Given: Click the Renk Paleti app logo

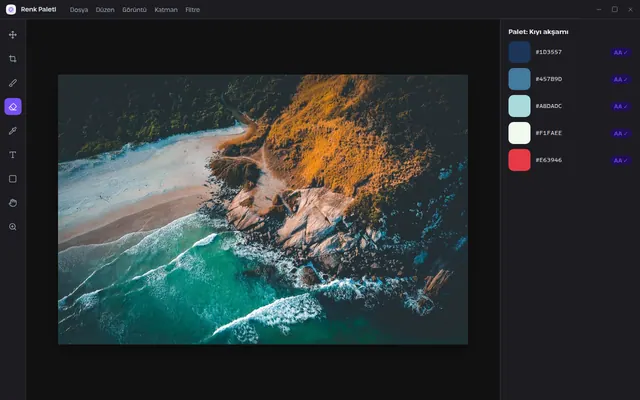Looking at the screenshot, I should tap(11, 9).
